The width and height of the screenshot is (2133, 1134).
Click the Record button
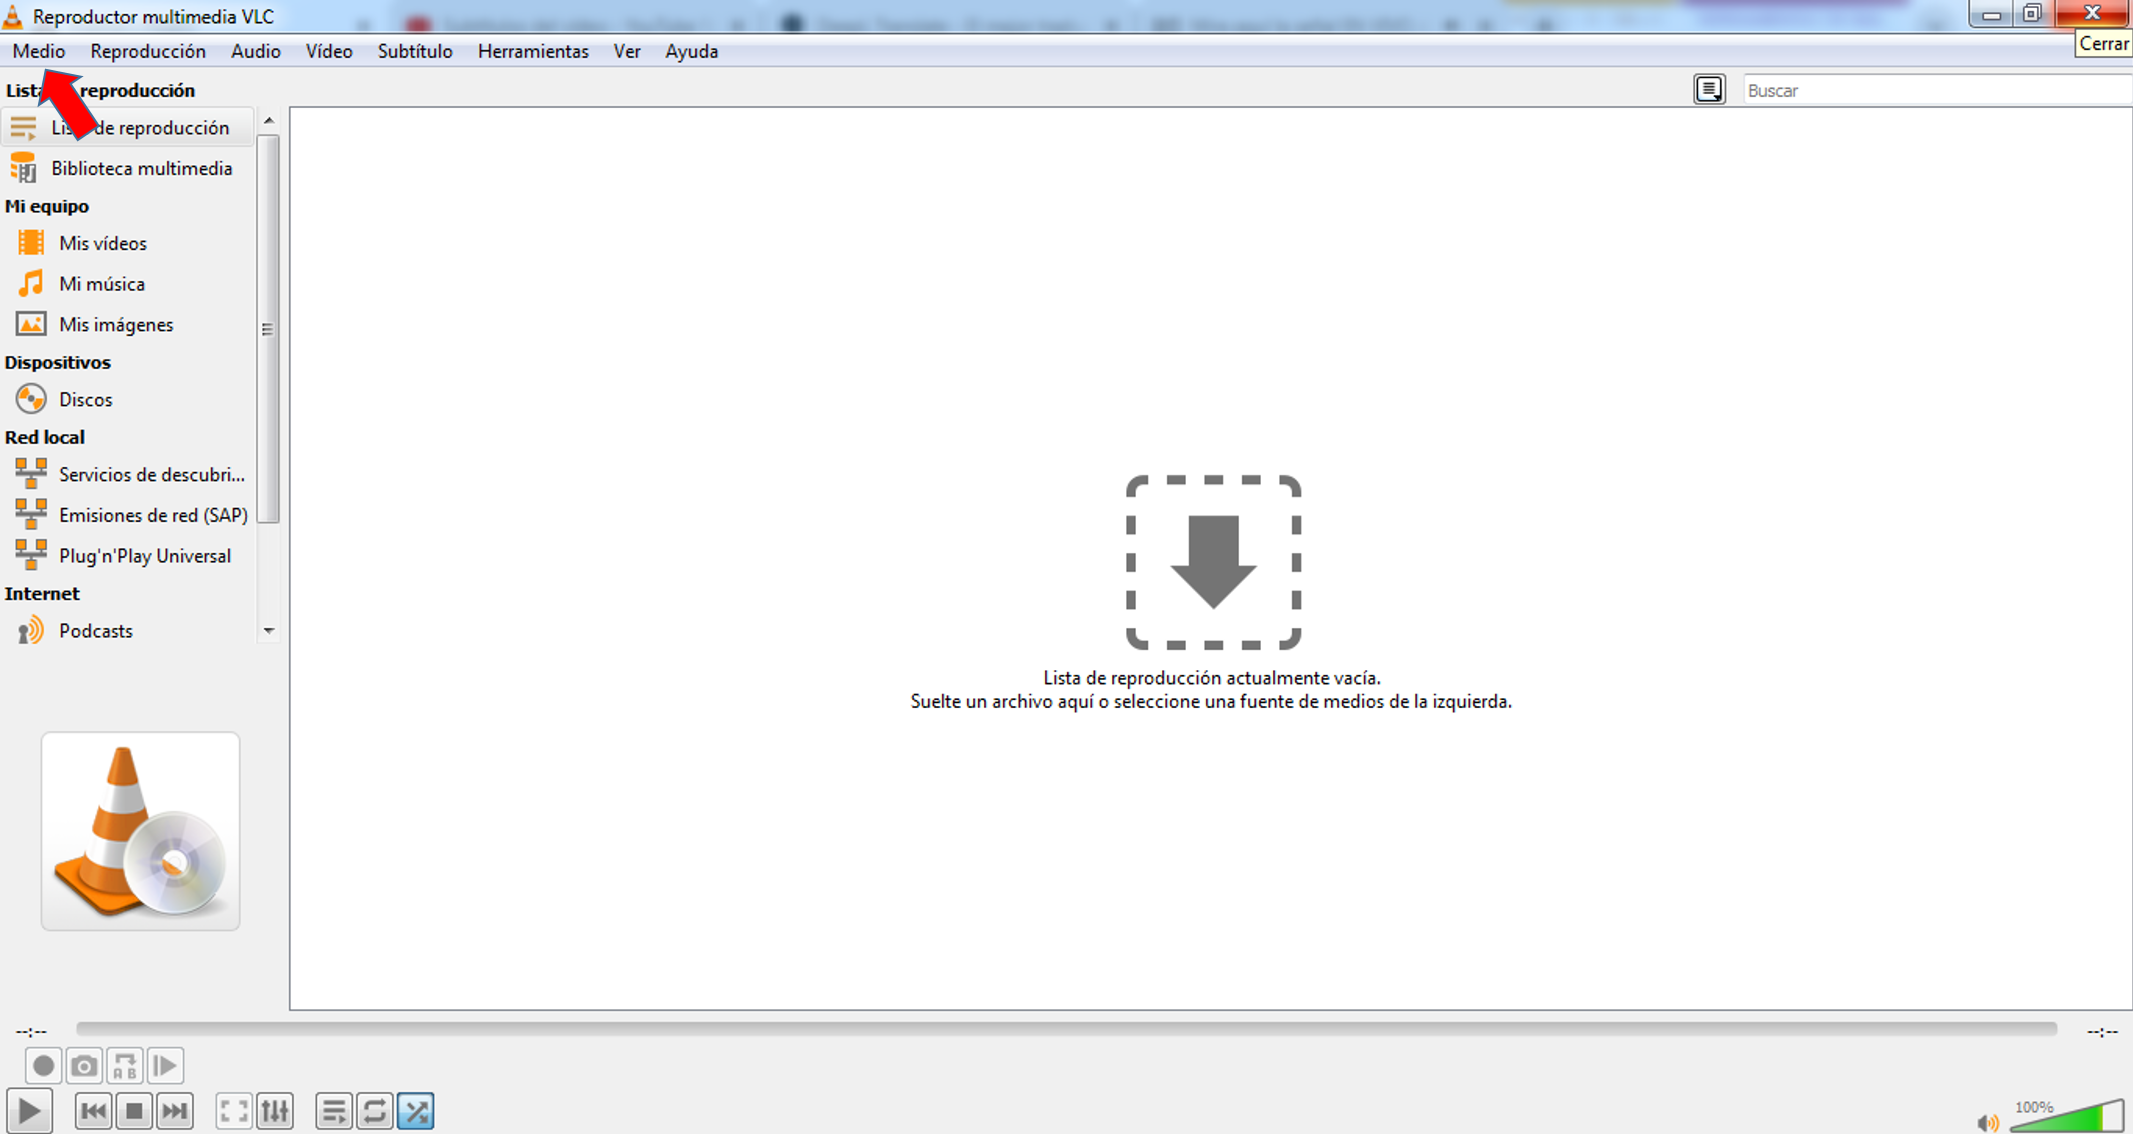click(x=43, y=1066)
